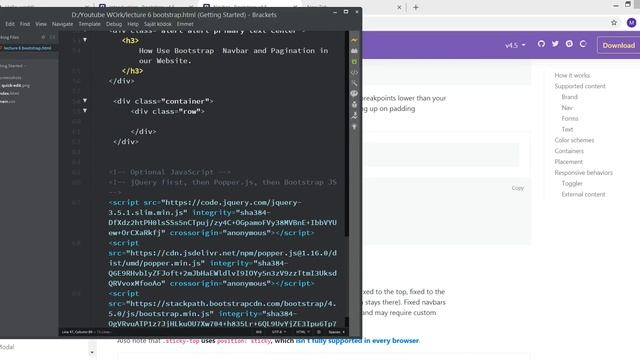Open the View menu in Brackets
Image resolution: width=640 pixels, height=360 pixels.
point(41,24)
